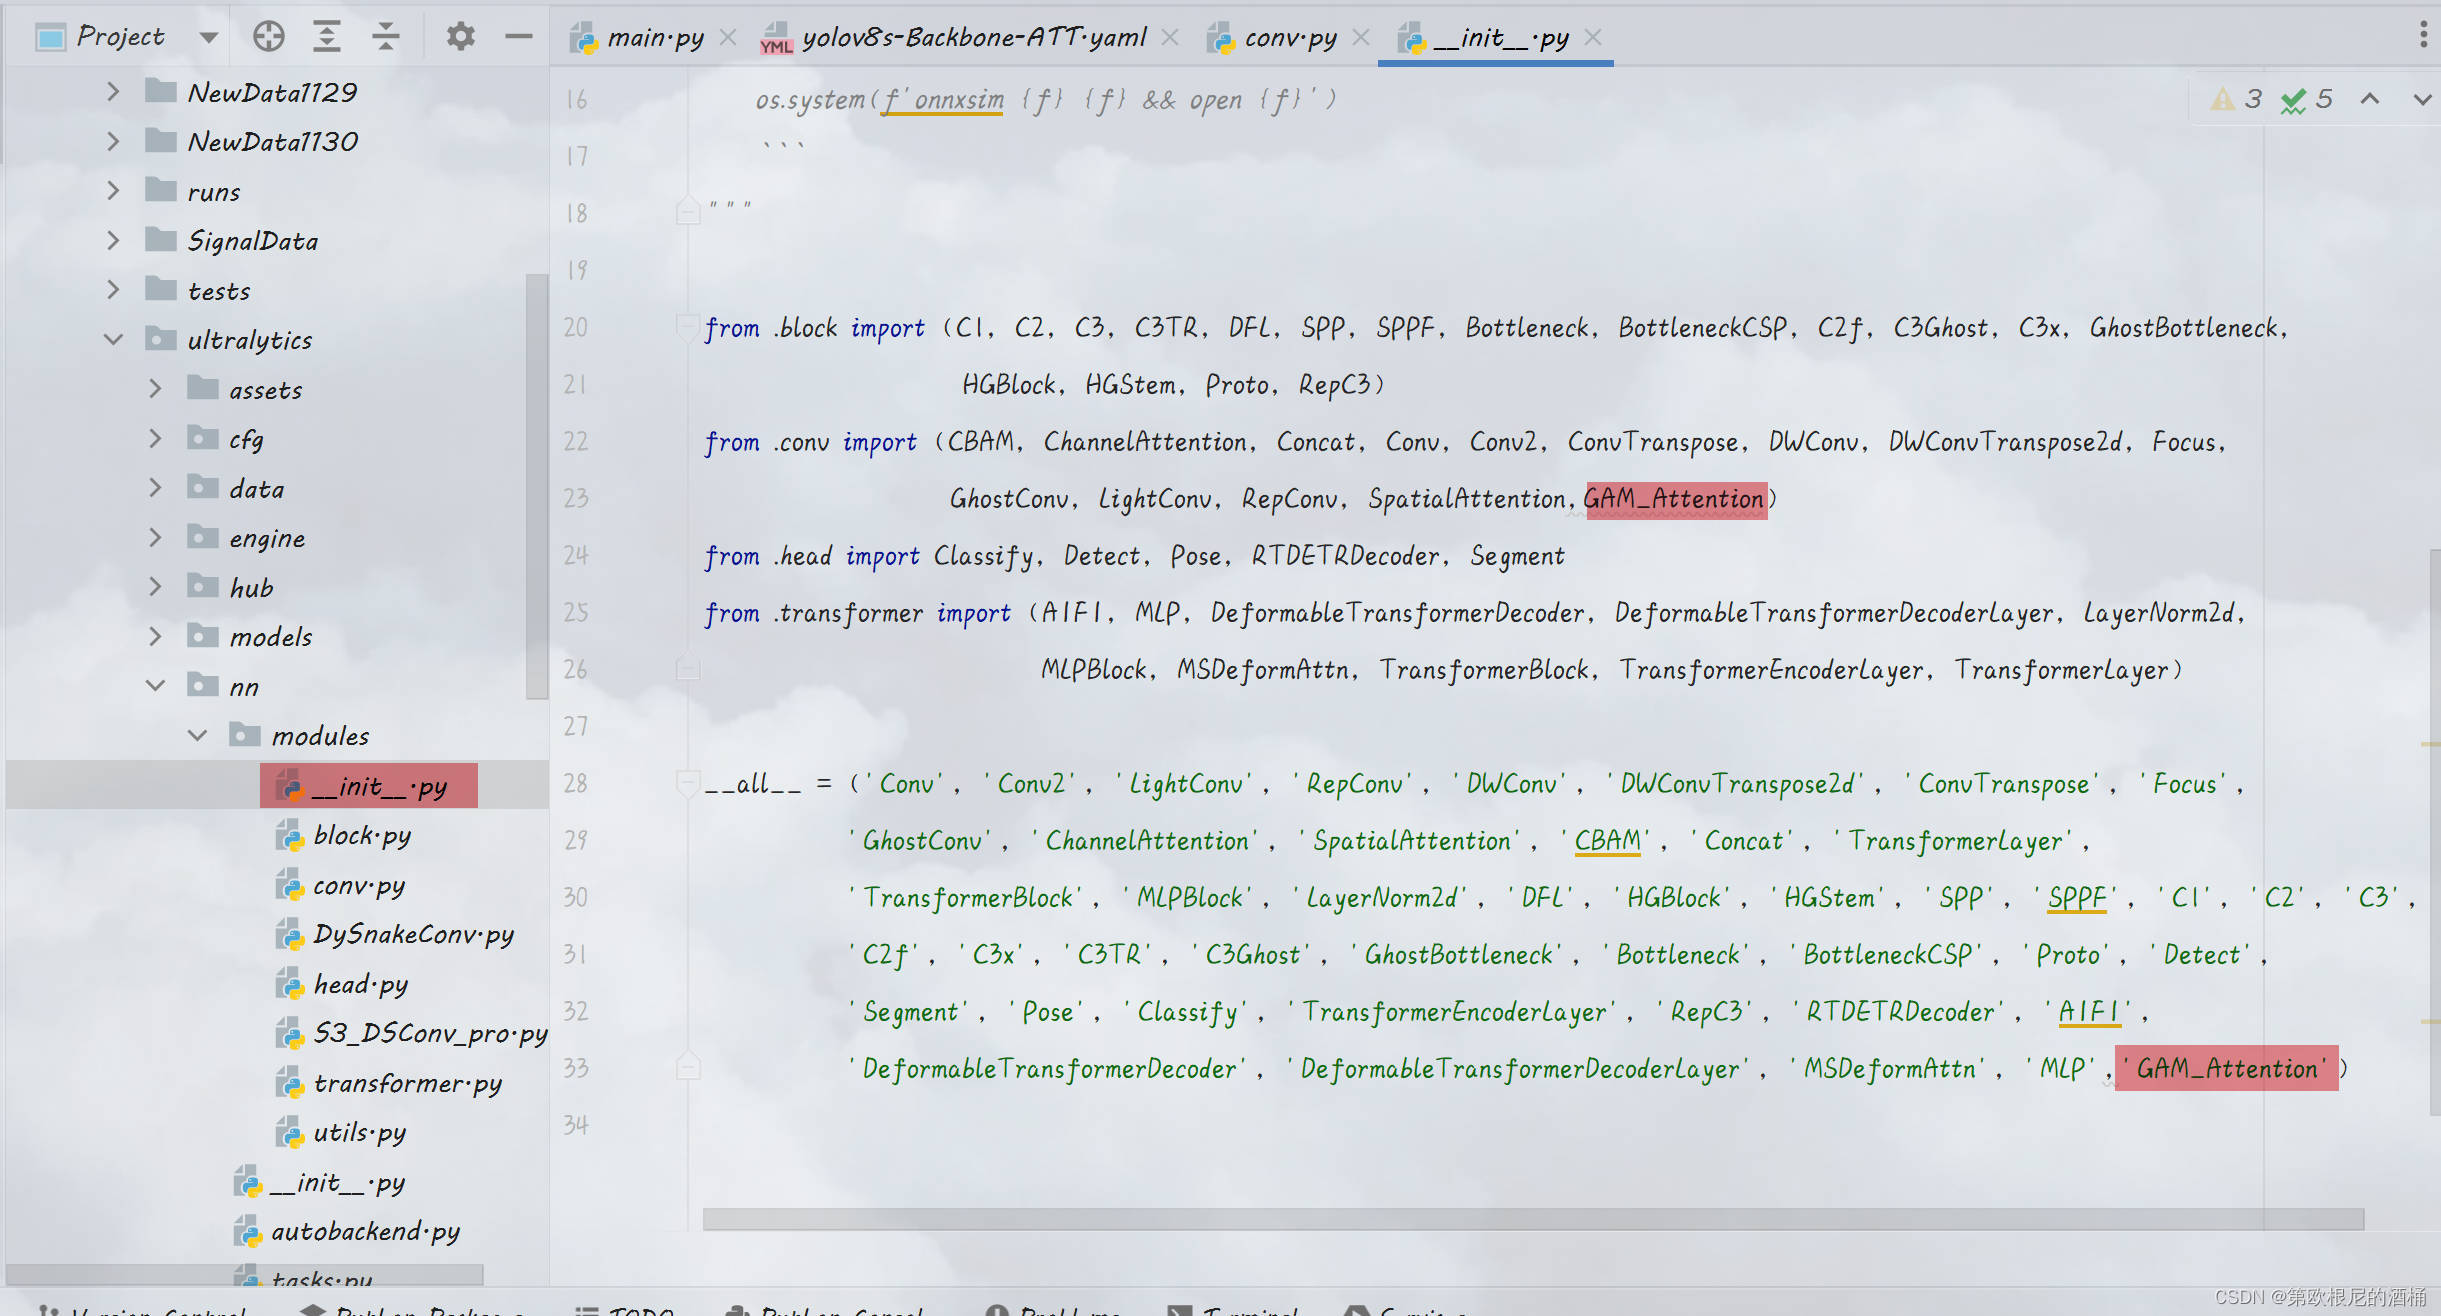This screenshot has height=1316, width=2441.
Task: Toggle code fold marker at line 20
Action: [688, 328]
